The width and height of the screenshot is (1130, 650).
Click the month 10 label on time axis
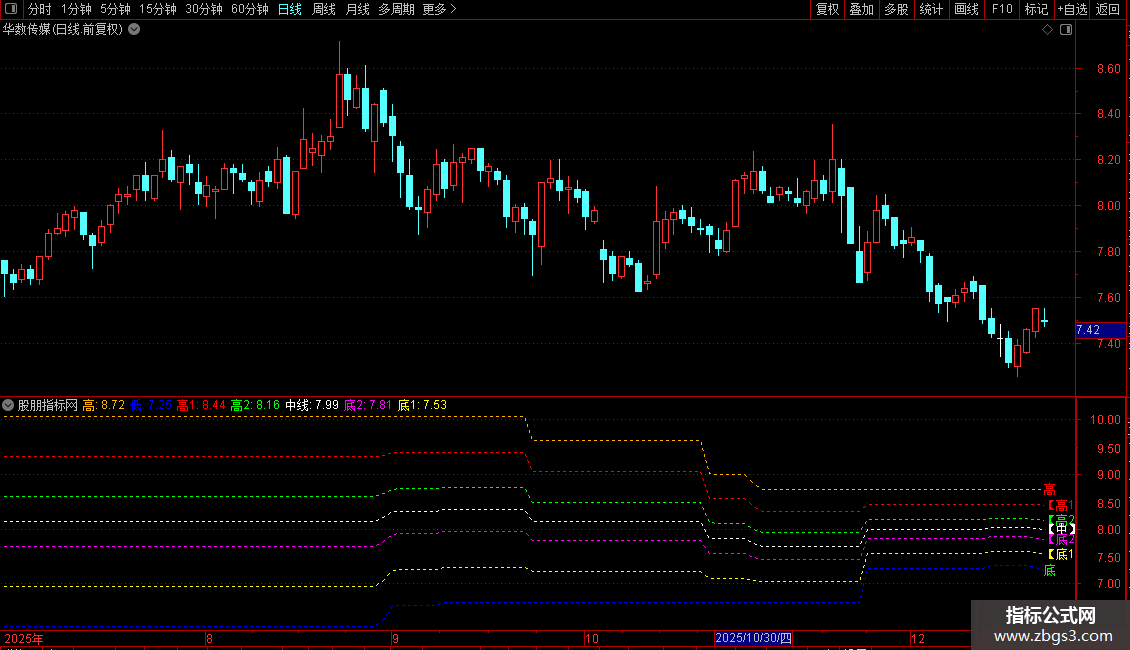592,638
